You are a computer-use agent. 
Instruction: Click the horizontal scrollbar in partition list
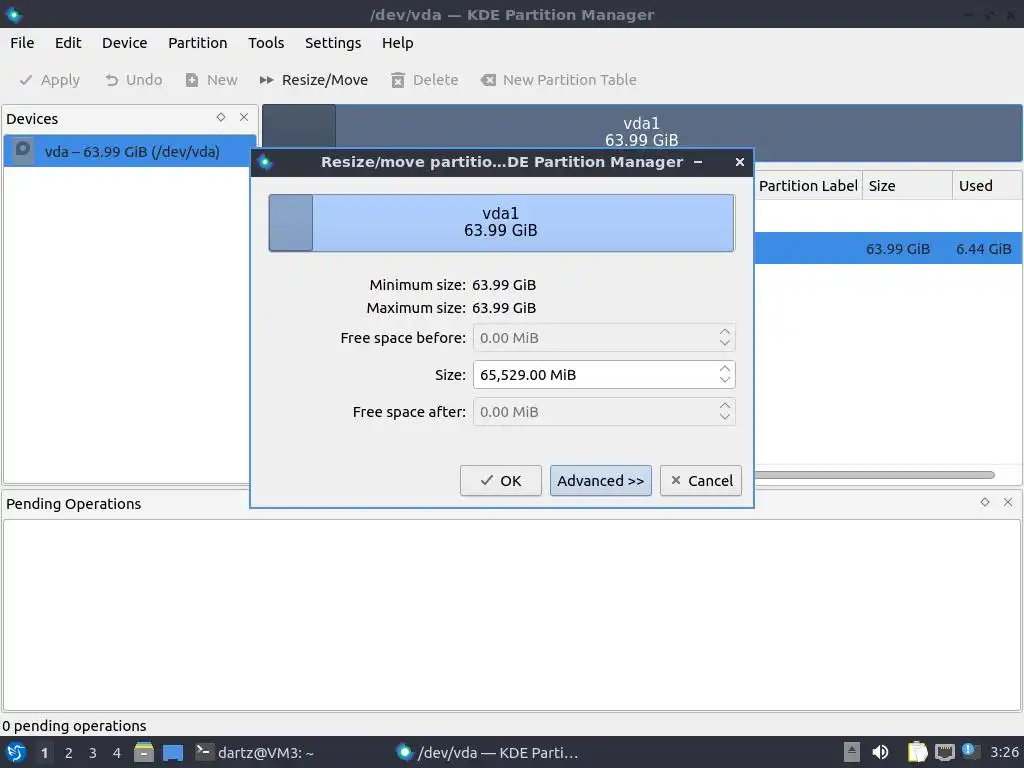tap(874, 475)
